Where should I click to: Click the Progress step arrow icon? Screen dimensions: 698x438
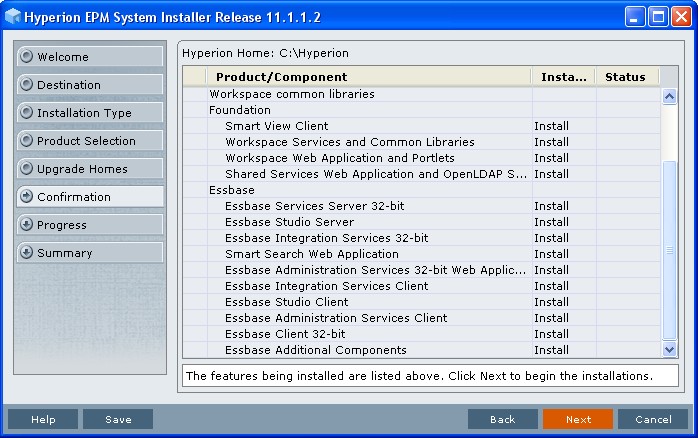(x=26, y=225)
